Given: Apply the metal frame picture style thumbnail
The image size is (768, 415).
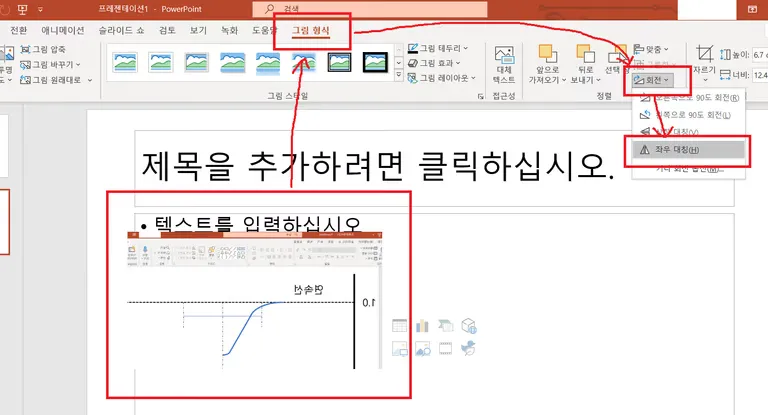Looking at the screenshot, I should click(196, 63).
